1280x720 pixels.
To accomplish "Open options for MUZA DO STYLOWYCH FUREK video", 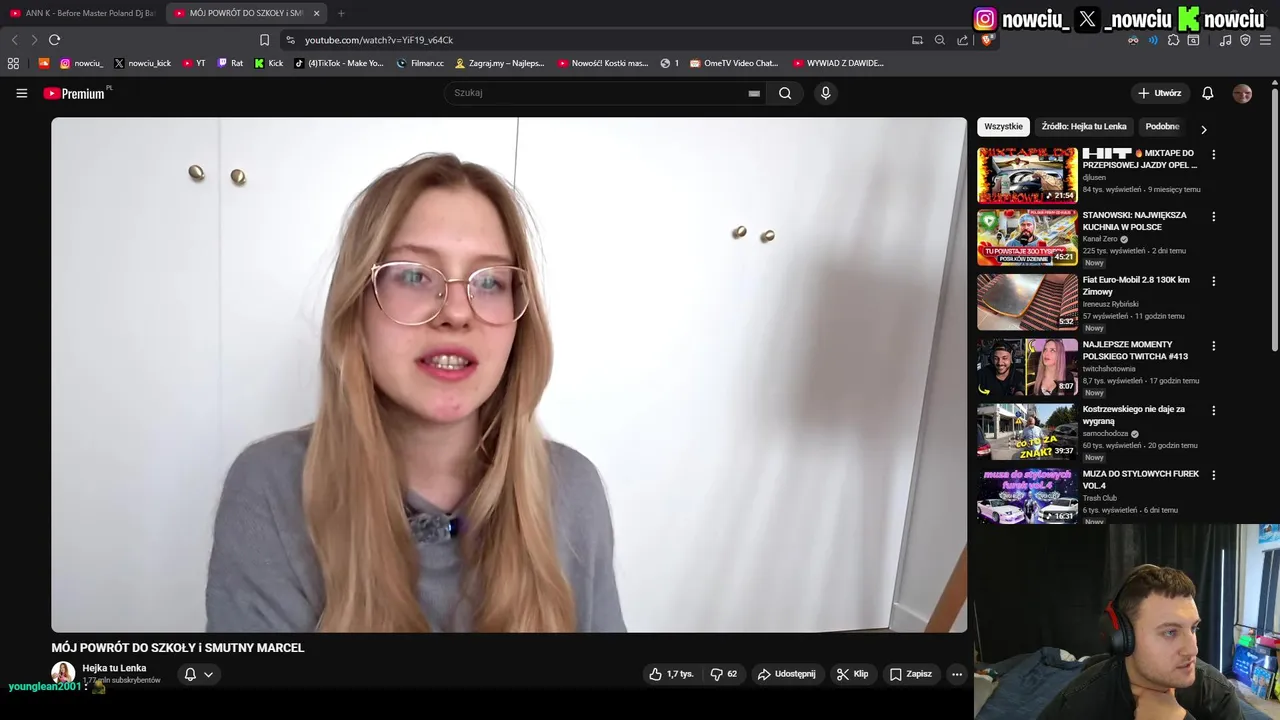I will [1214, 476].
